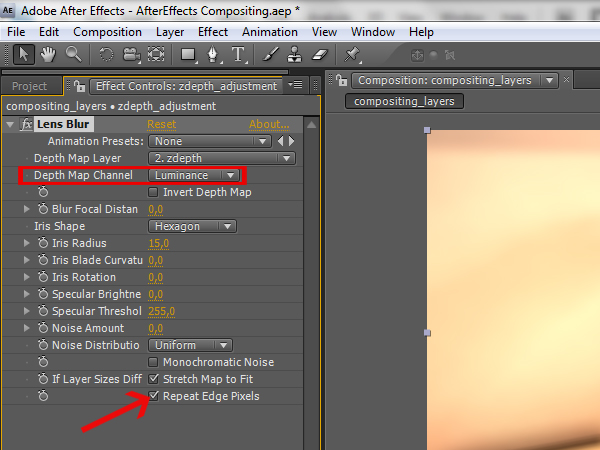
Task: Uncheck Stretch Map to Fit
Action: pyautogui.click(x=154, y=379)
